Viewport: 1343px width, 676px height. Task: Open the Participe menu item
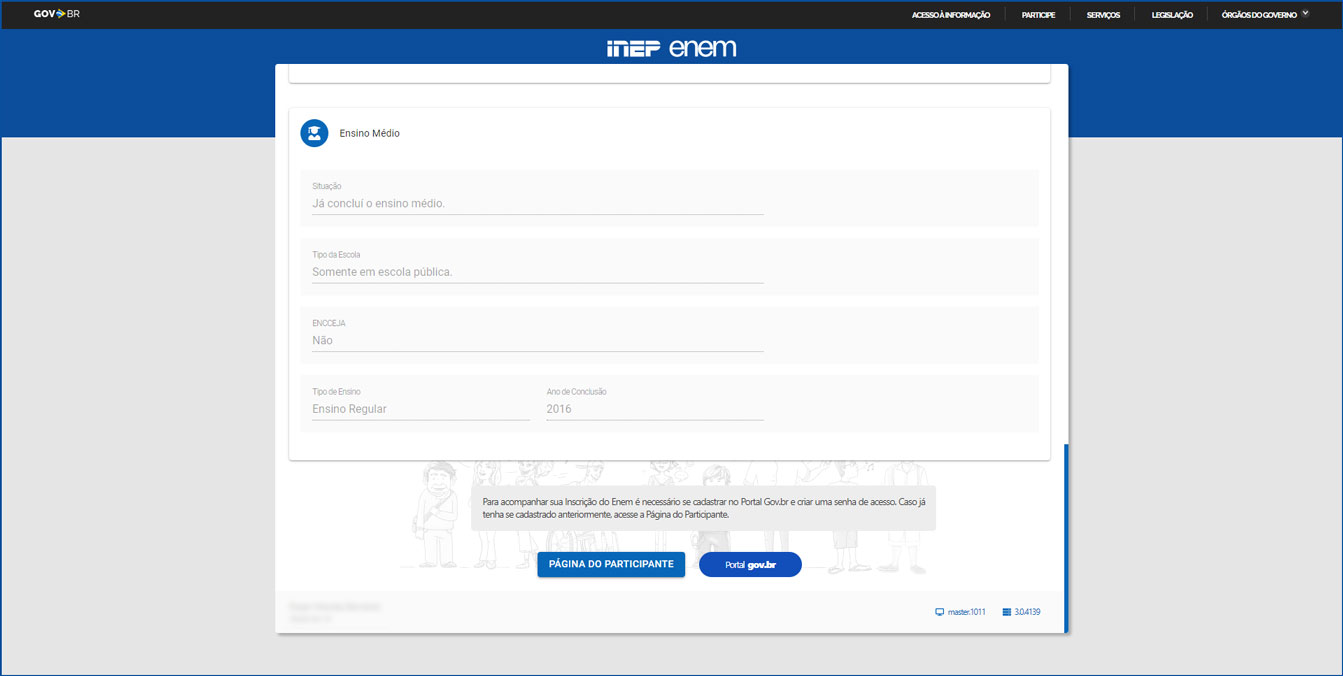[x=1038, y=15]
